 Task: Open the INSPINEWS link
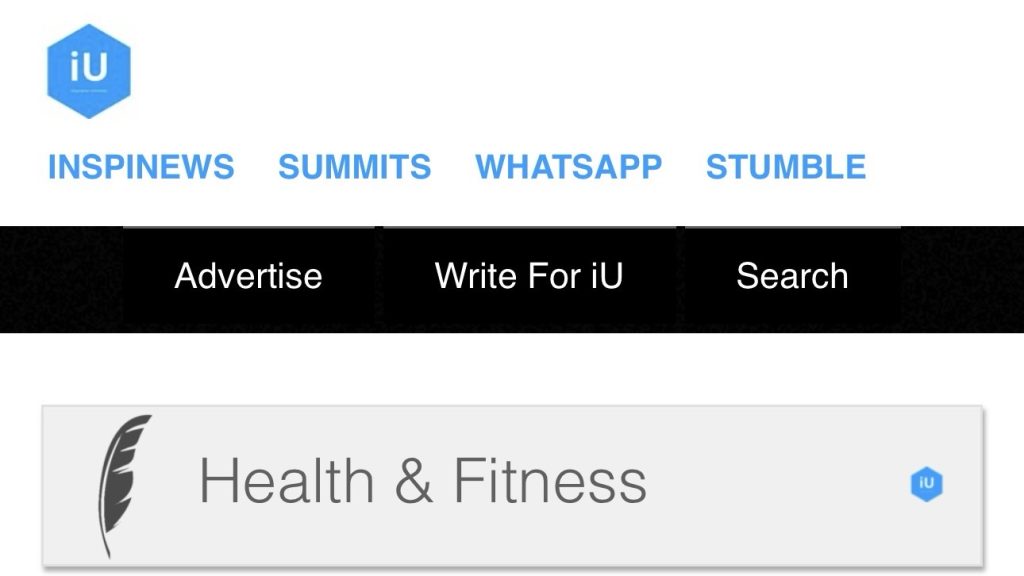[141, 166]
